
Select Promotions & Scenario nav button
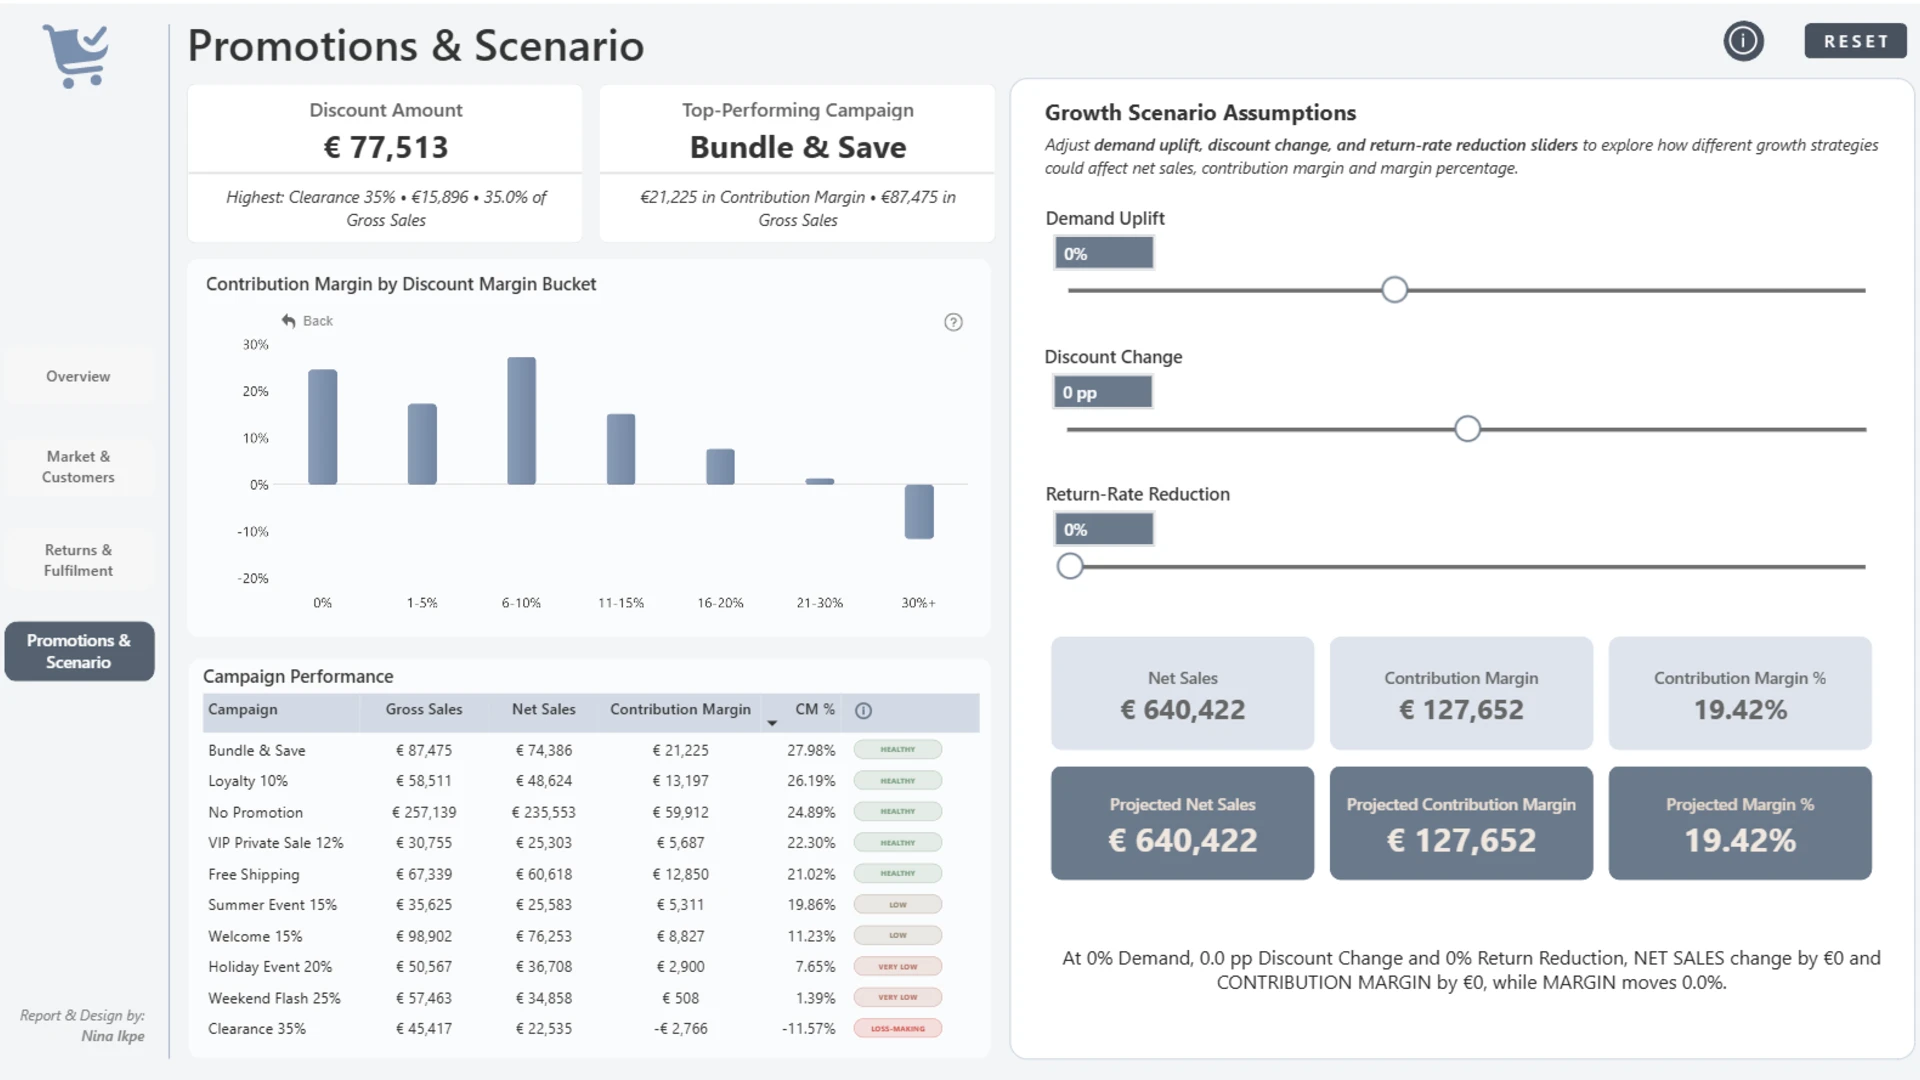click(x=79, y=651)
